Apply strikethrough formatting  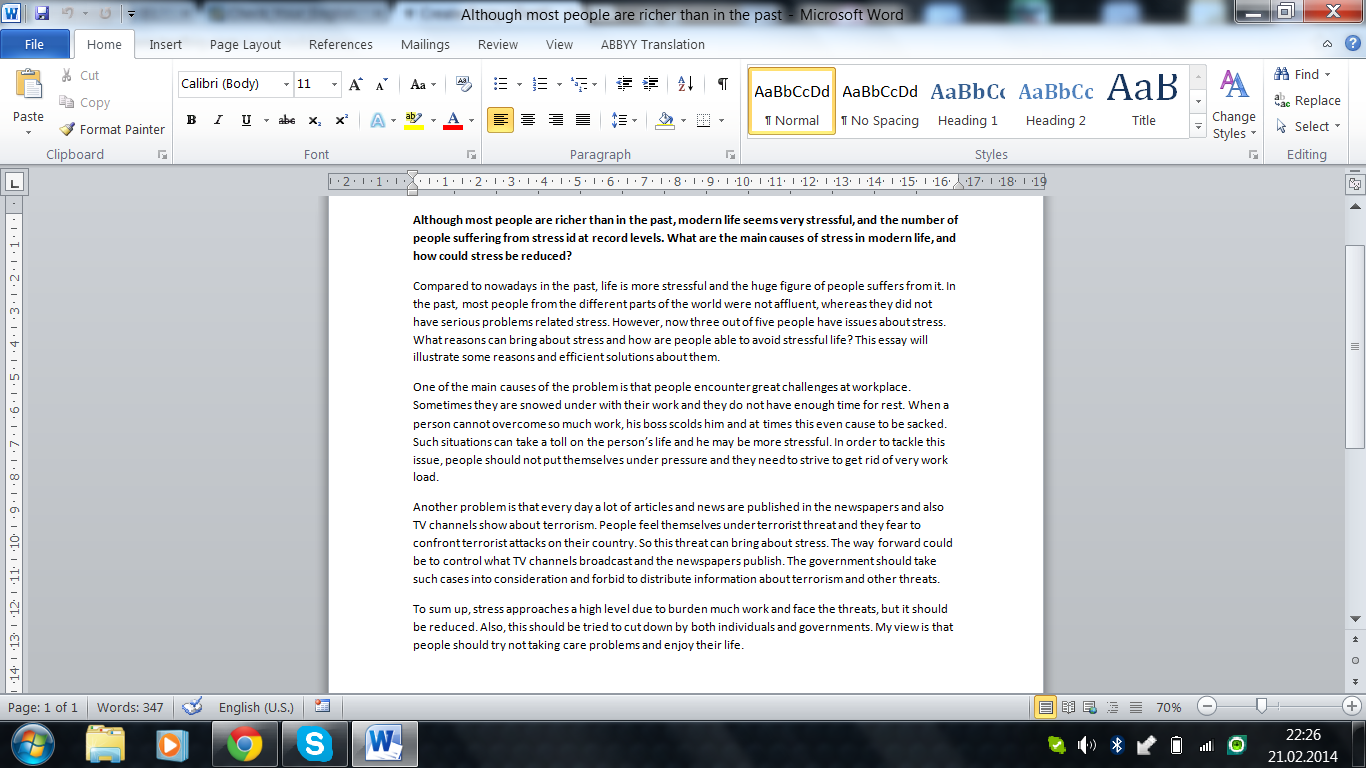pyautogui.click(x=287, y=120)
